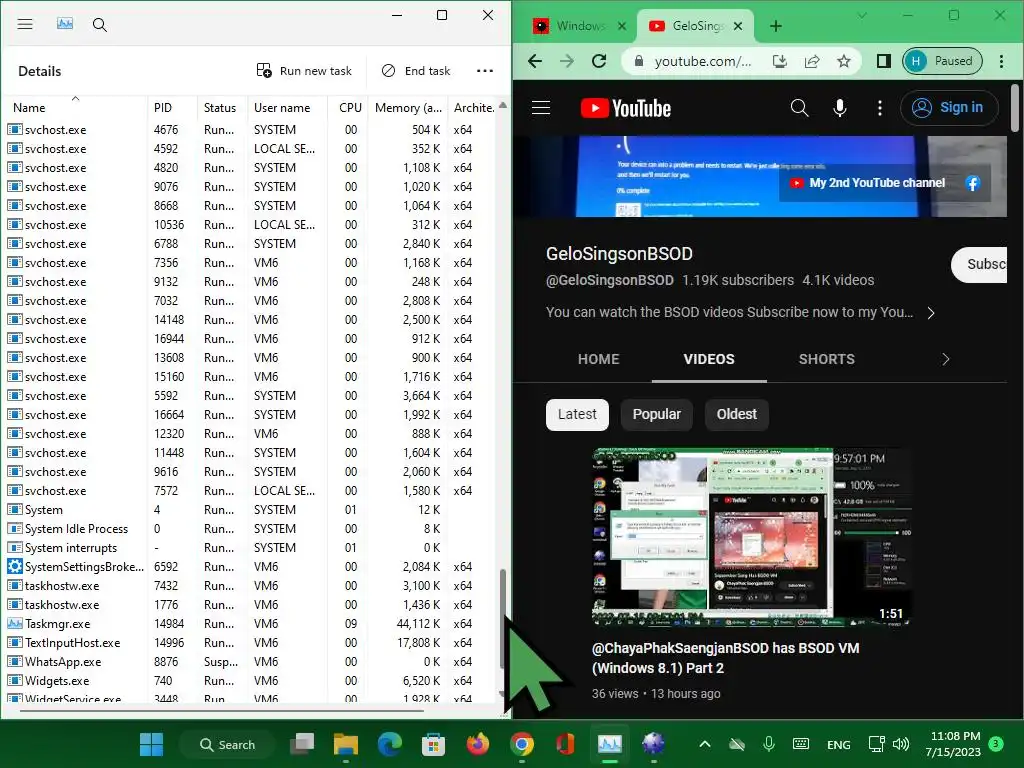The image size is (1024, 768).
Task: Sort by Architecture column header
Action: (474, 108)
